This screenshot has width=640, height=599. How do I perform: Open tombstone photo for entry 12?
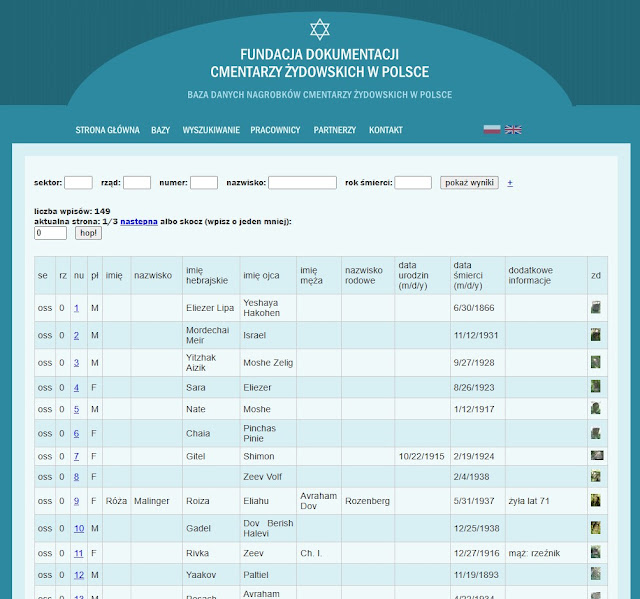pyautogui.click(x=596, y=574)
